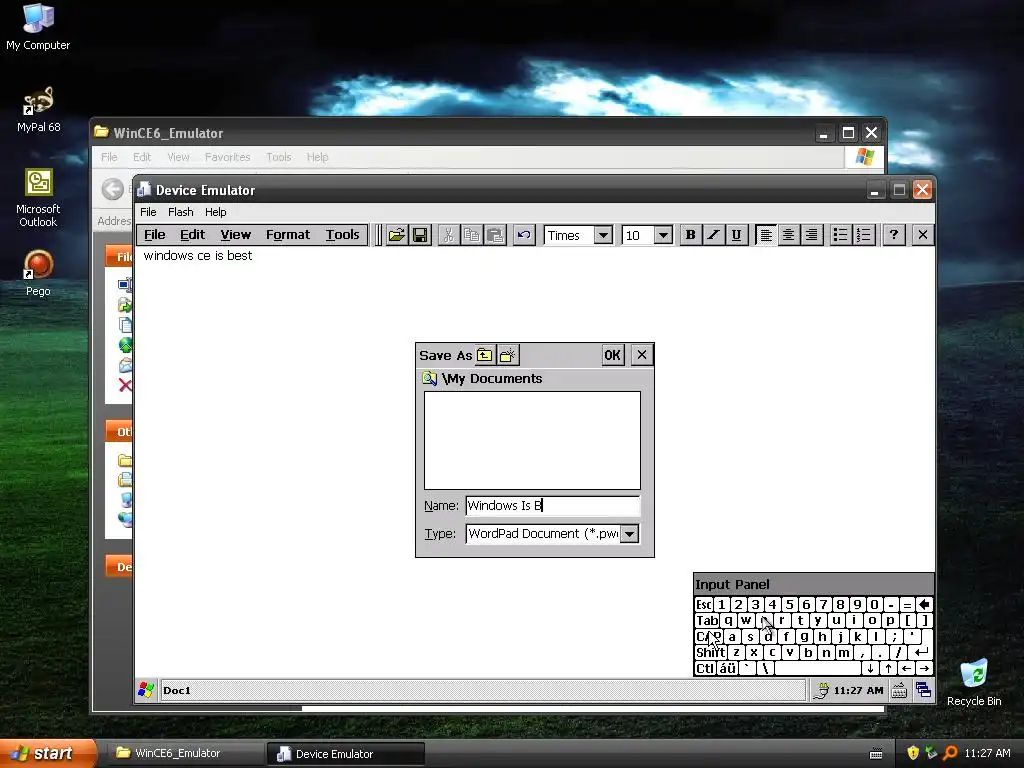The height and width of the screenshot is (768, 1024).
Task: Click Shift key on Input Panel
Action: pyautogui.click(x=711, y=652)
